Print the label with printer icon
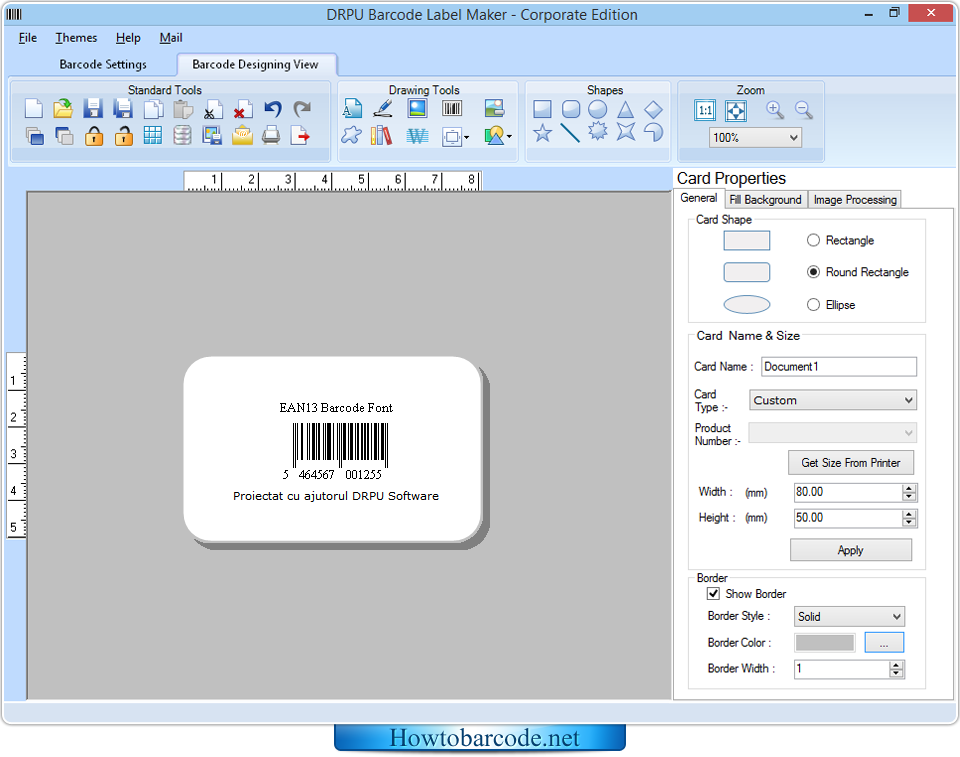The image size is (960, 757). (x=271, y=135)
